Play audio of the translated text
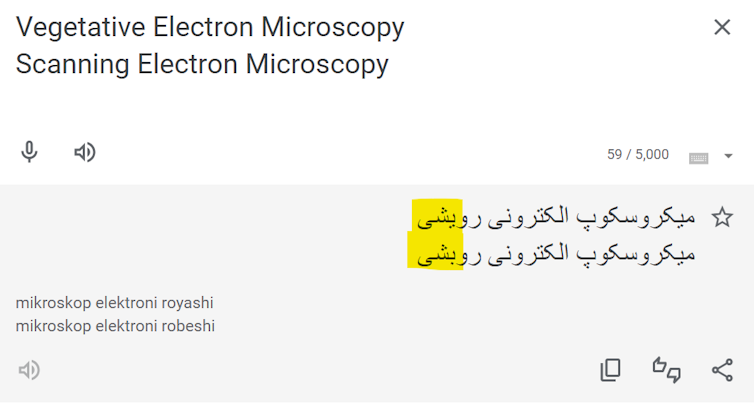The image size is (754, 404). [x=29, y=370]
